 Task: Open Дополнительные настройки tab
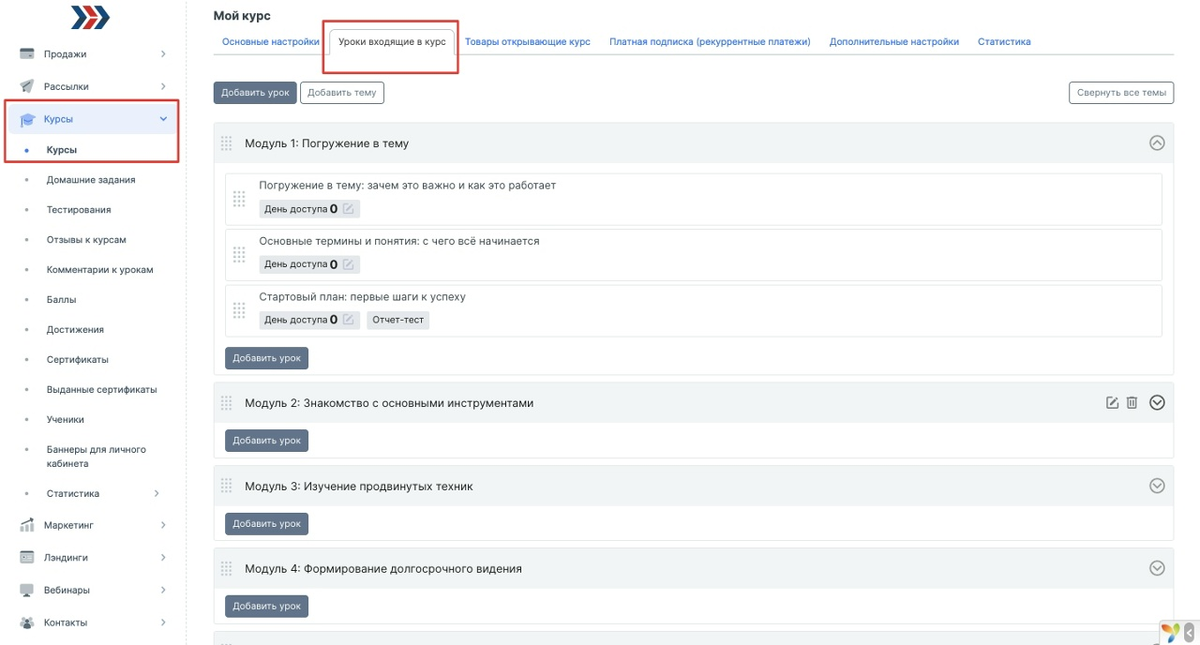pyautogui.click(x=894, y=42)
